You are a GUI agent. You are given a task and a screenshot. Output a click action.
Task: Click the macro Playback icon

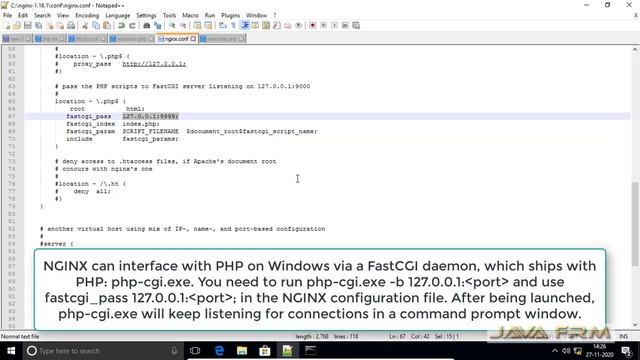pyautogui.click(x=334, y=25)
